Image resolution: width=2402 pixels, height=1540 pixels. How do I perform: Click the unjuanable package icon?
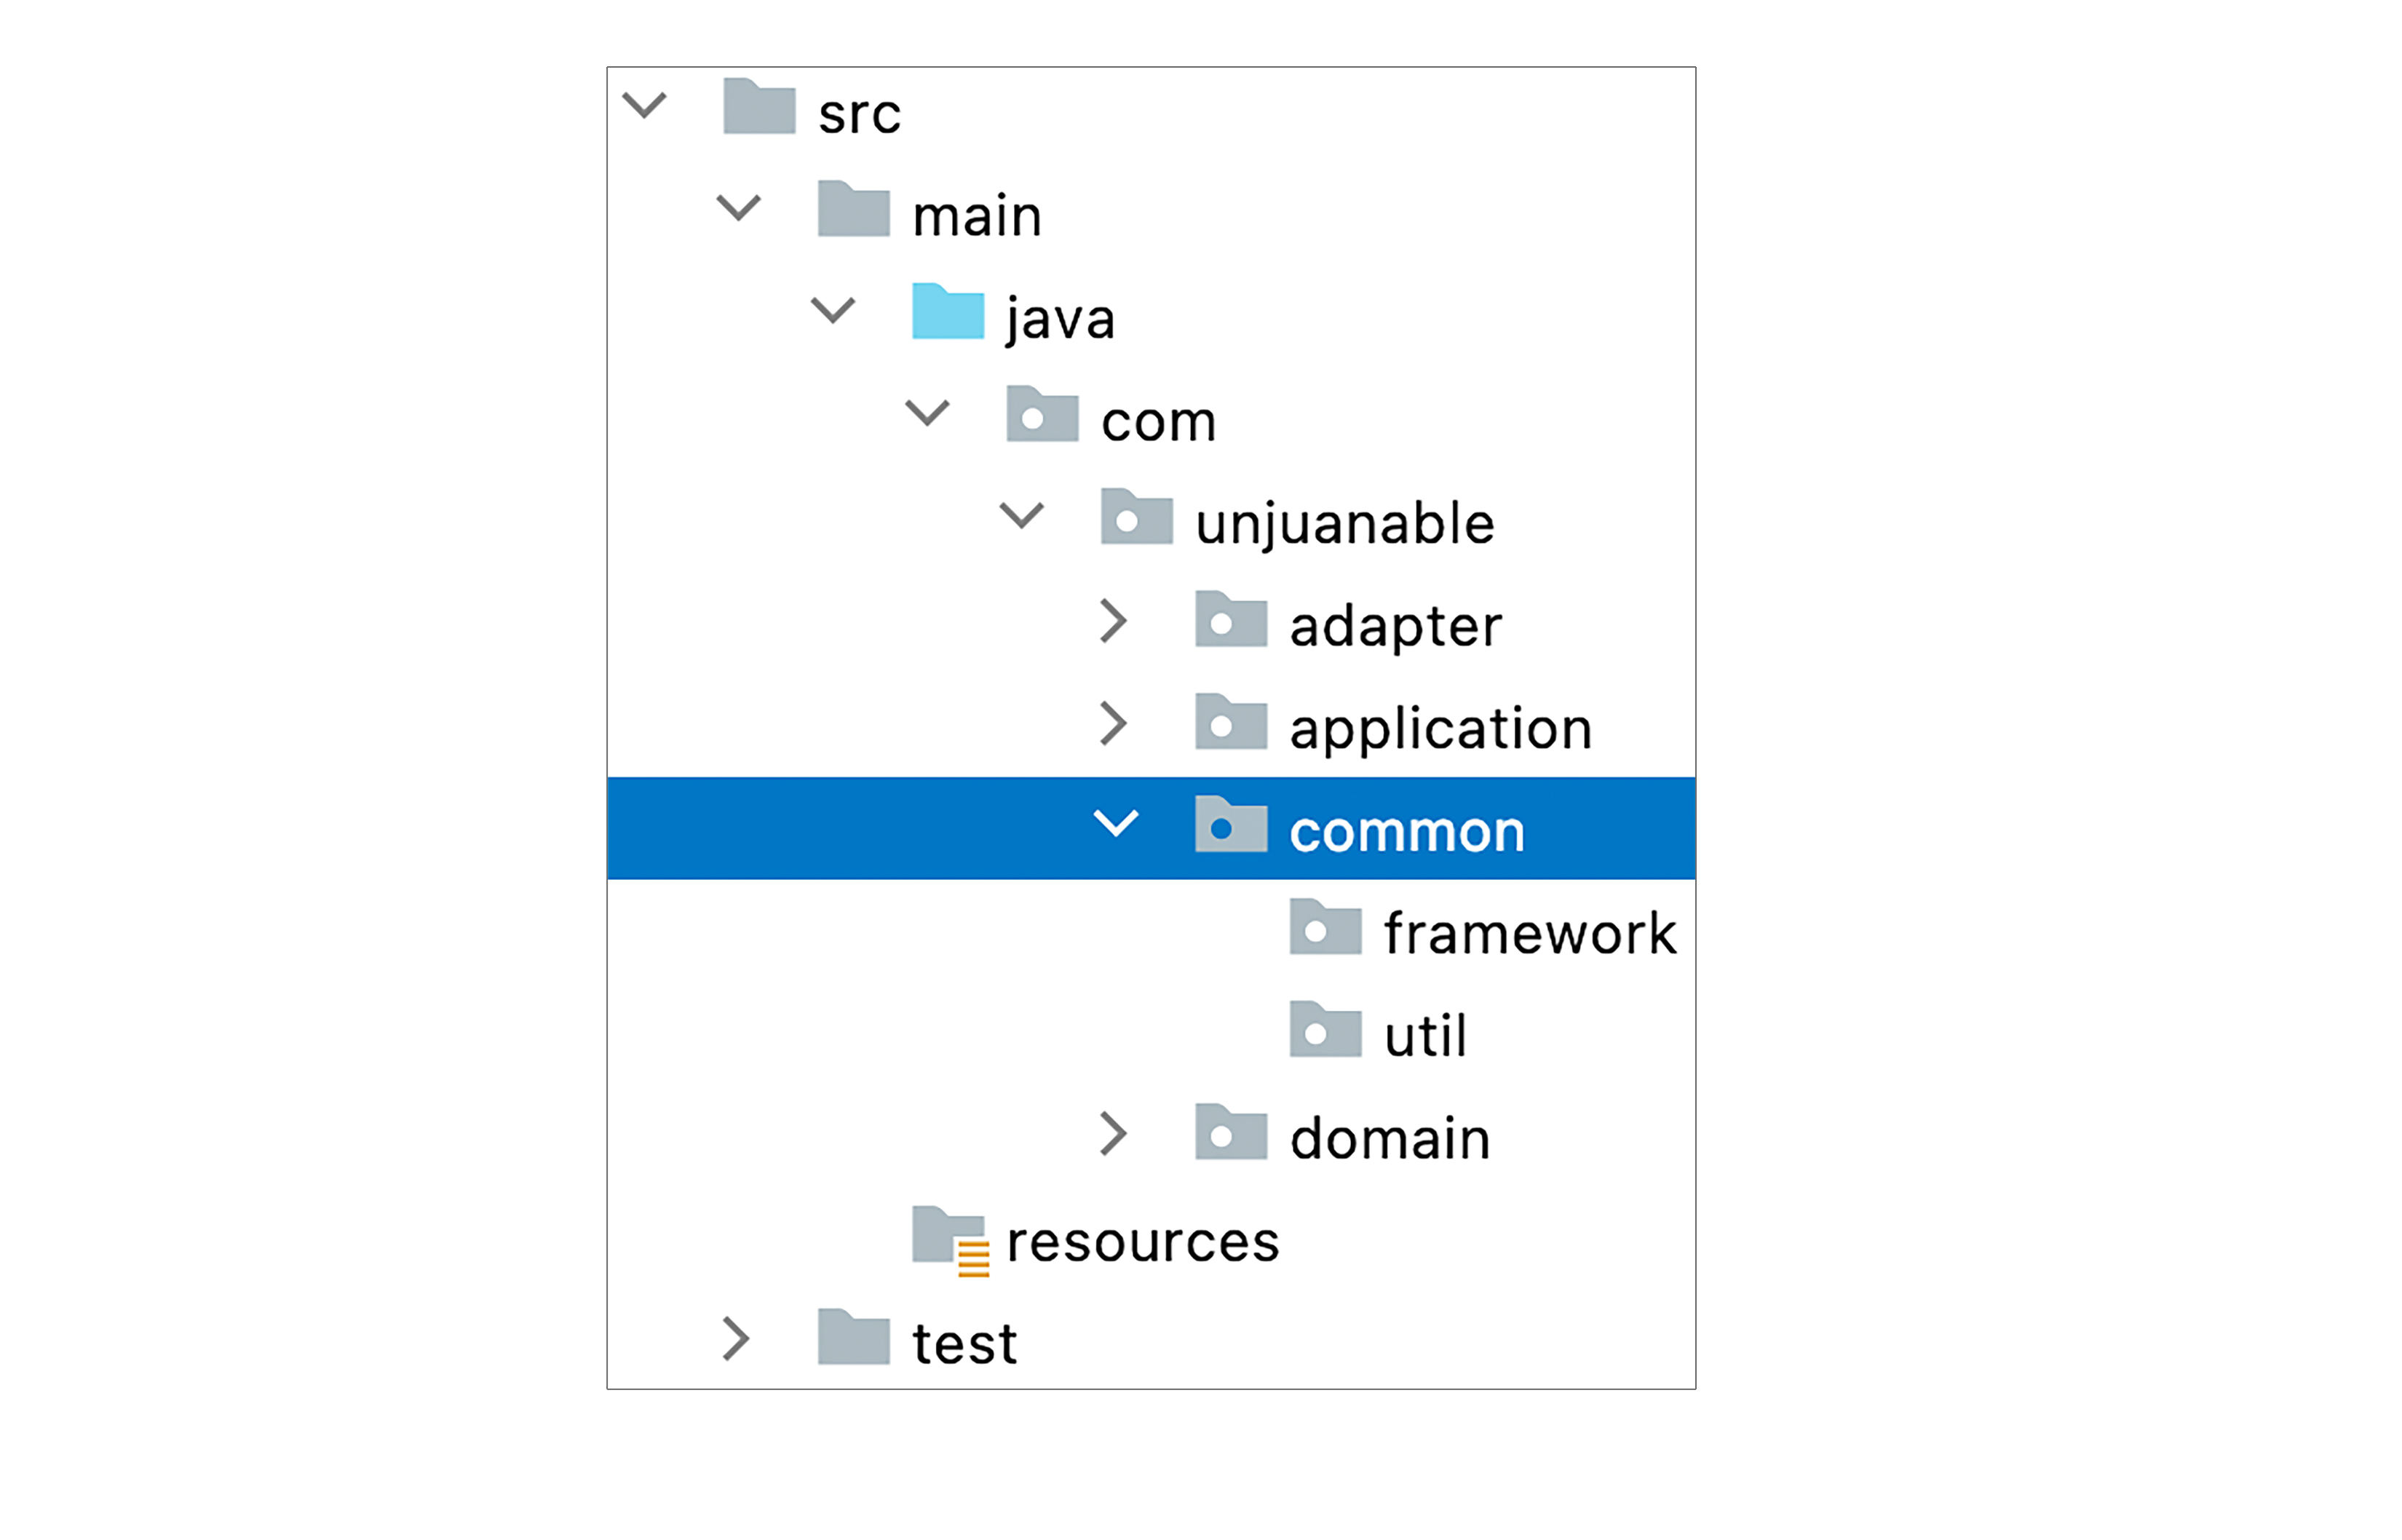point(1136,518)
